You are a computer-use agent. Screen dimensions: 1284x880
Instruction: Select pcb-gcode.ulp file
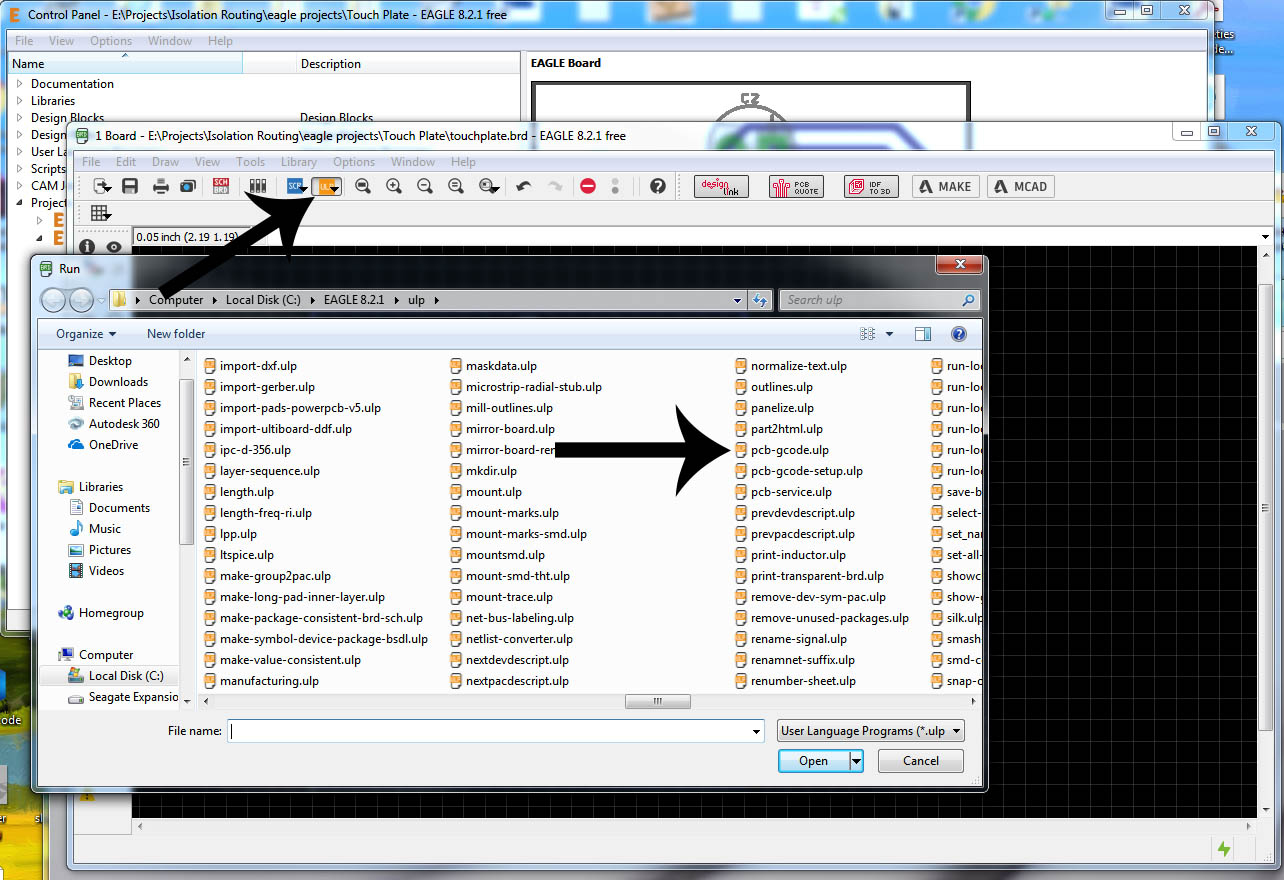782,450
